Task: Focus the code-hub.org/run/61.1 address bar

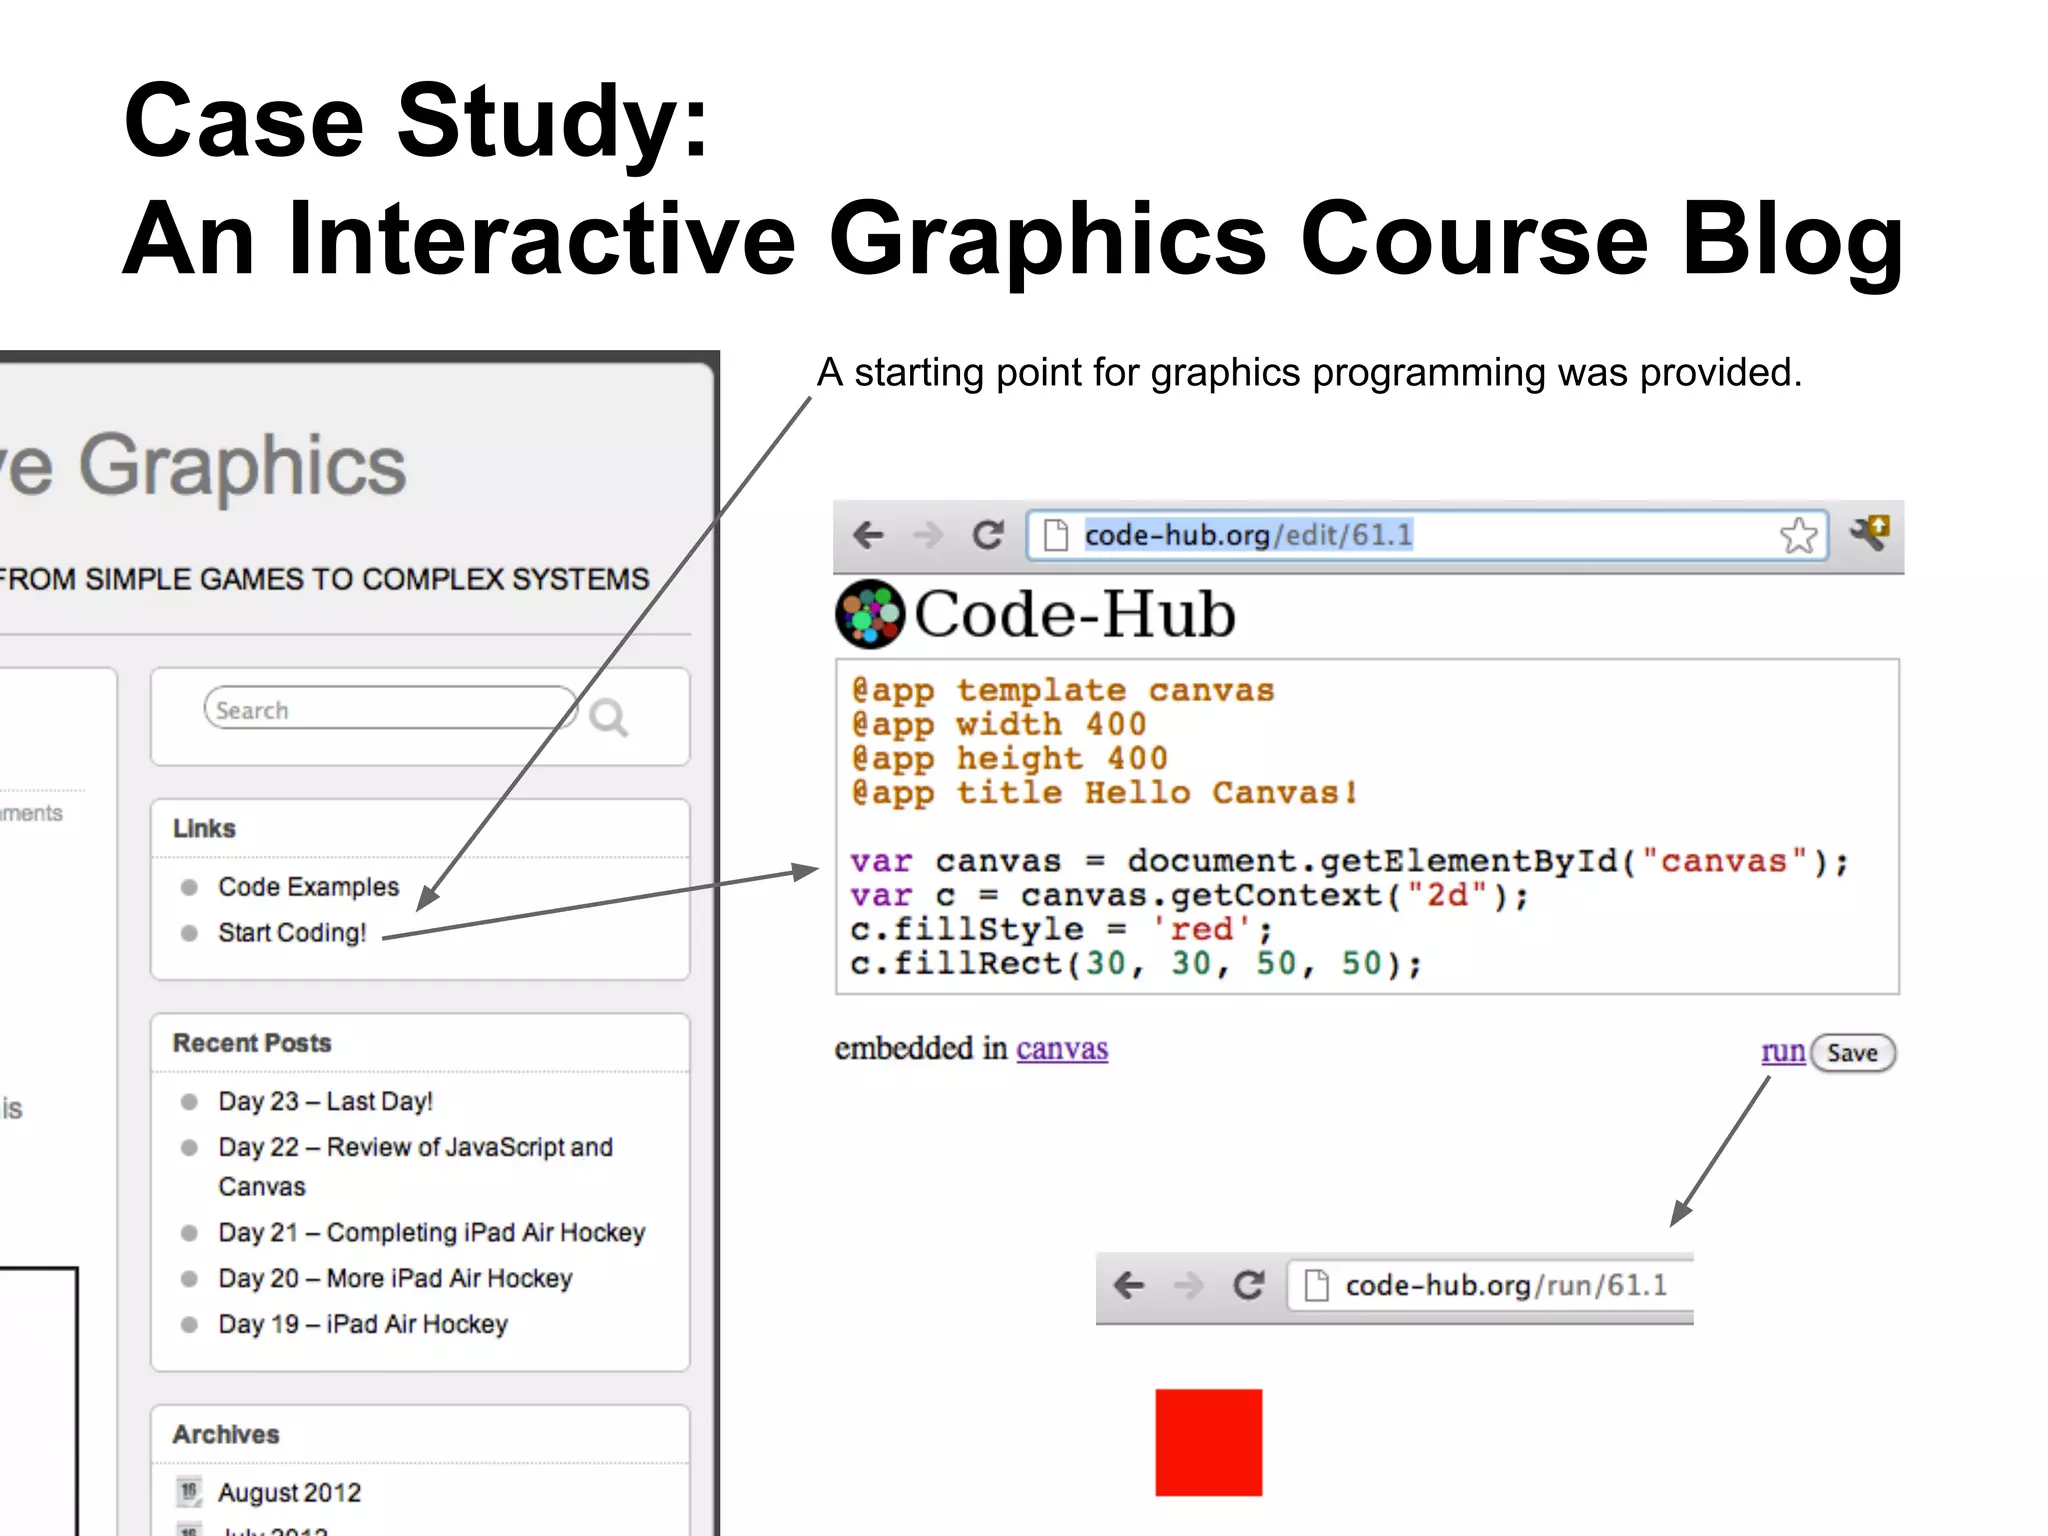Action: pos(1491,1285)
